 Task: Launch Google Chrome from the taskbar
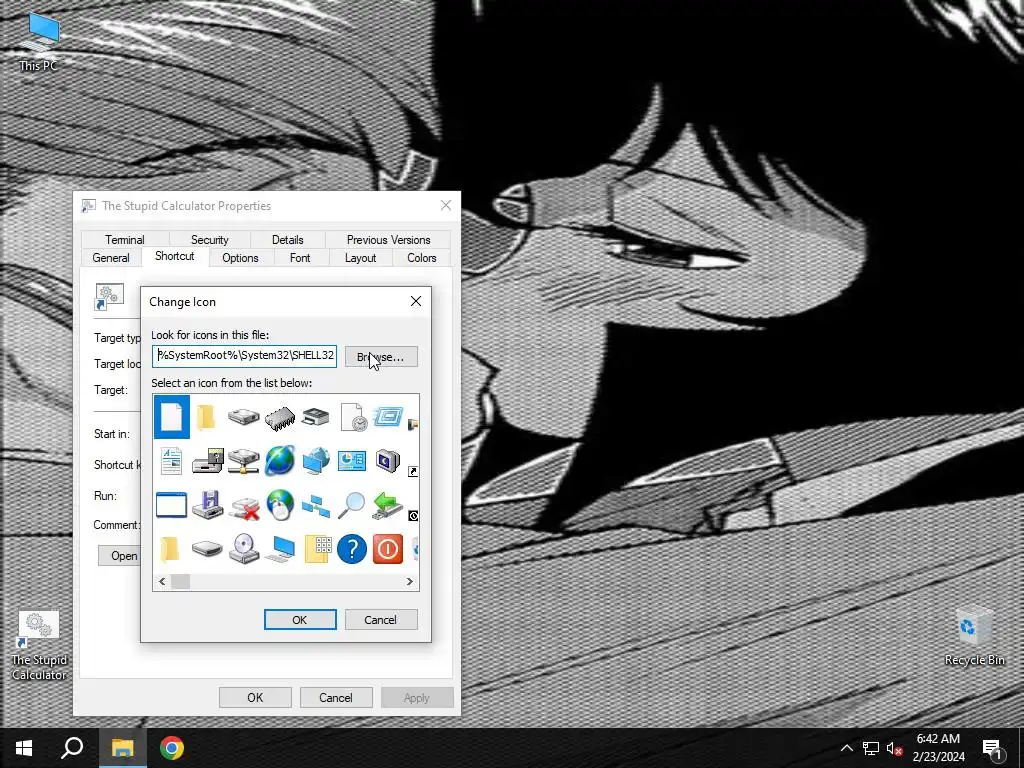point(172,748)
